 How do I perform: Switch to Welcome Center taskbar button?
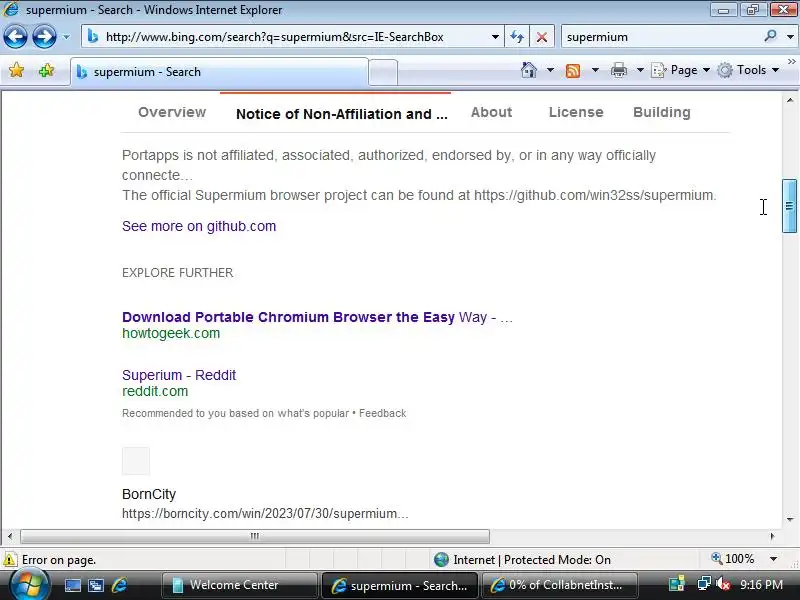[x=239, y=585]
